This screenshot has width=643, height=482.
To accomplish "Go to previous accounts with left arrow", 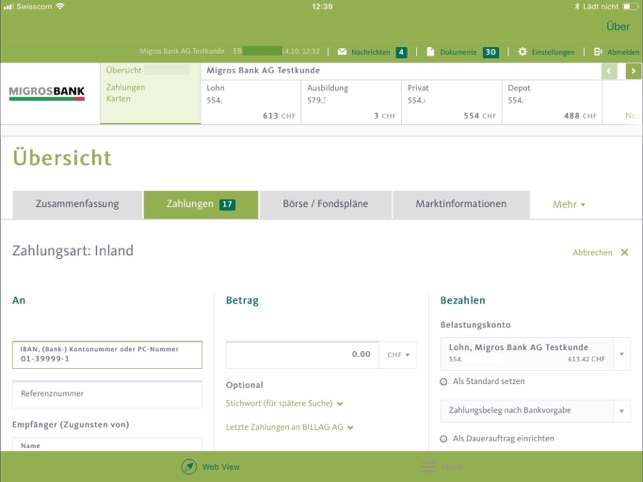I will (609, 71).
